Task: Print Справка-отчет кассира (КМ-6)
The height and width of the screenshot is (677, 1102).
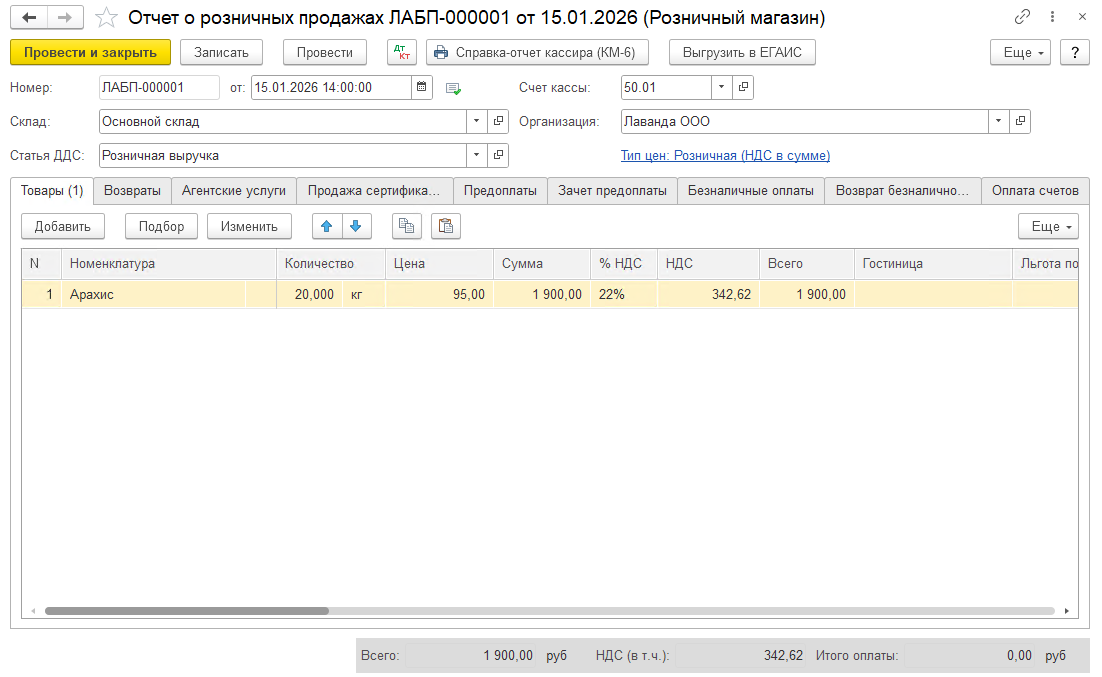Action: tap(537, 53)
